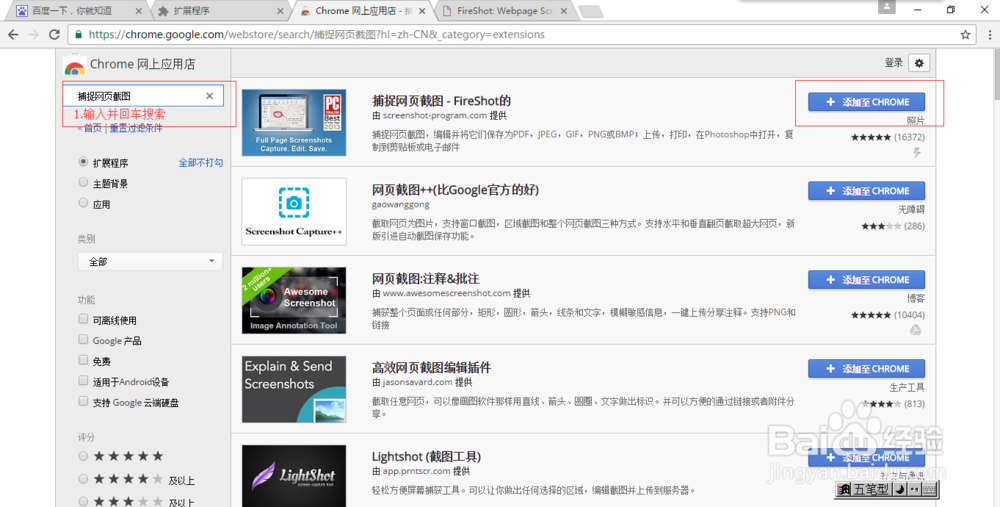The height and width of the screenshot is (507, 1000).
Task: Open the Awesome Screenshot thumbnail
Action: (x=294, y=300)
